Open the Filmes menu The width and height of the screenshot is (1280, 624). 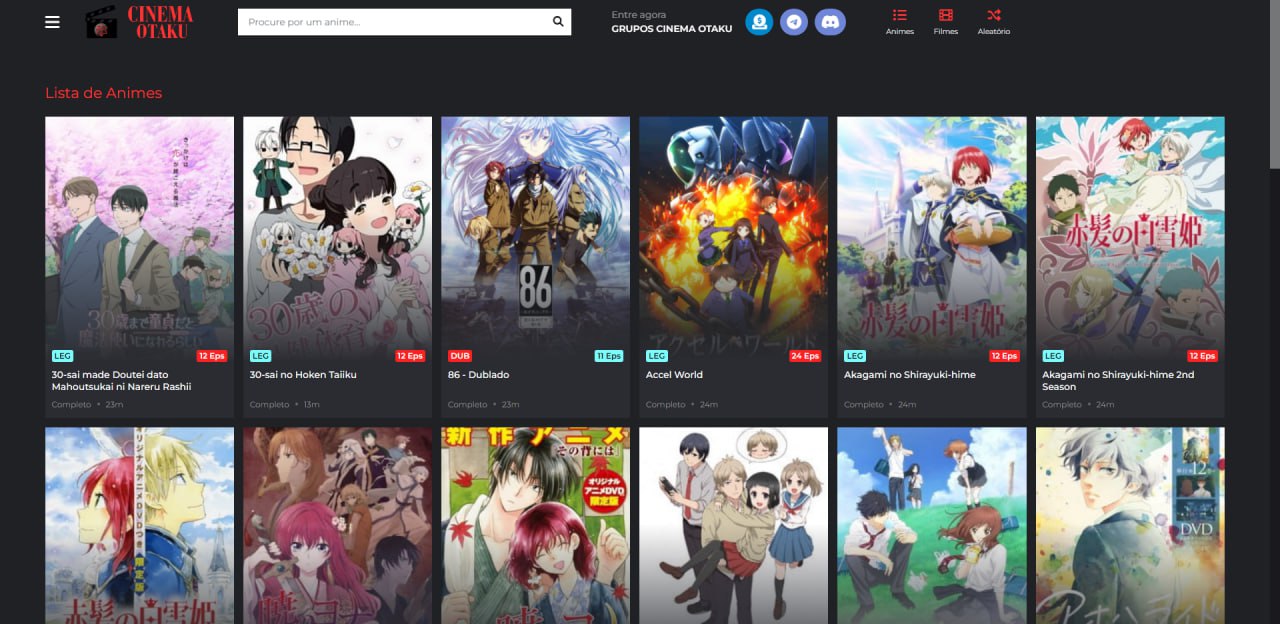[x=946, y=22]
